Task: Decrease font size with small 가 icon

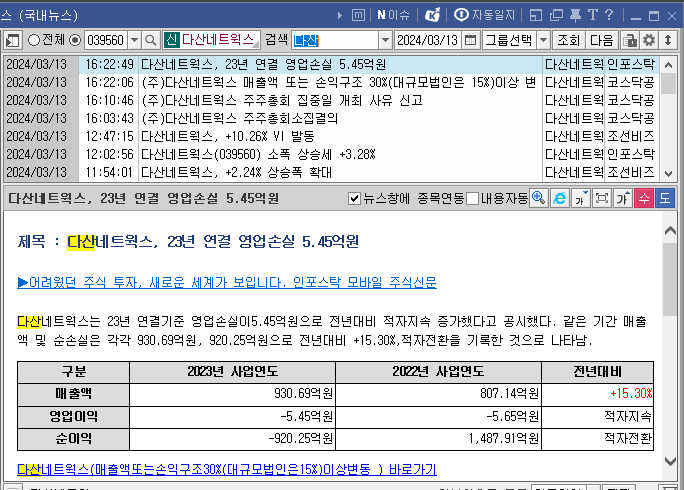Action: [581, 199]
